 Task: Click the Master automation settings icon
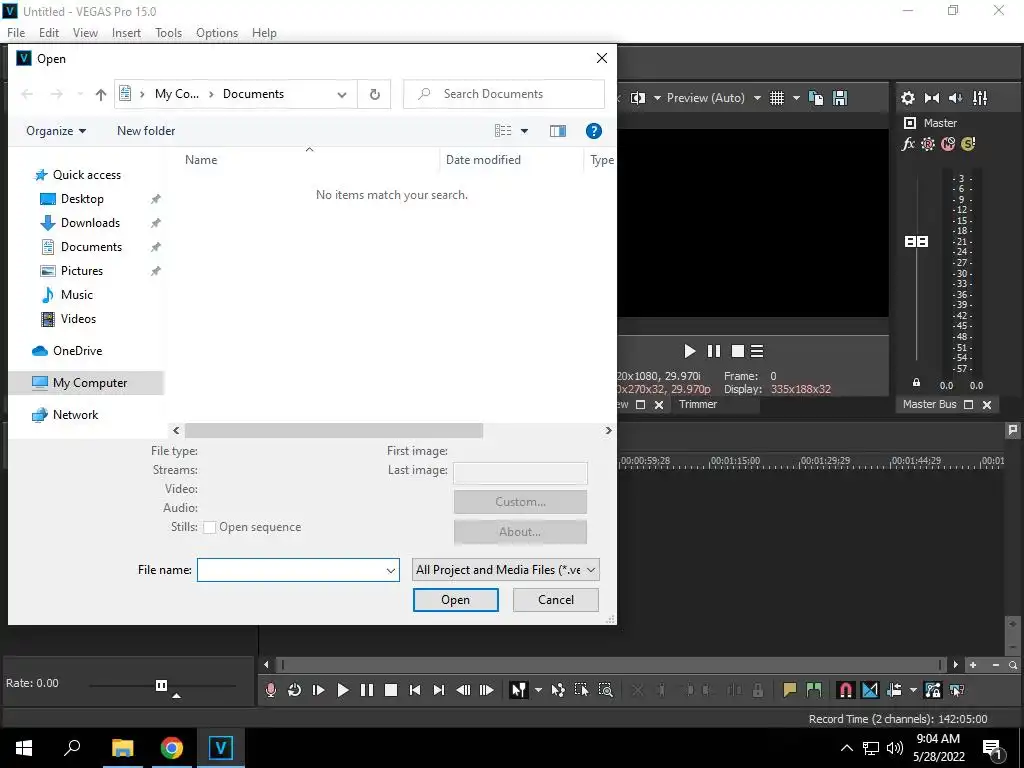pos(927,144)
